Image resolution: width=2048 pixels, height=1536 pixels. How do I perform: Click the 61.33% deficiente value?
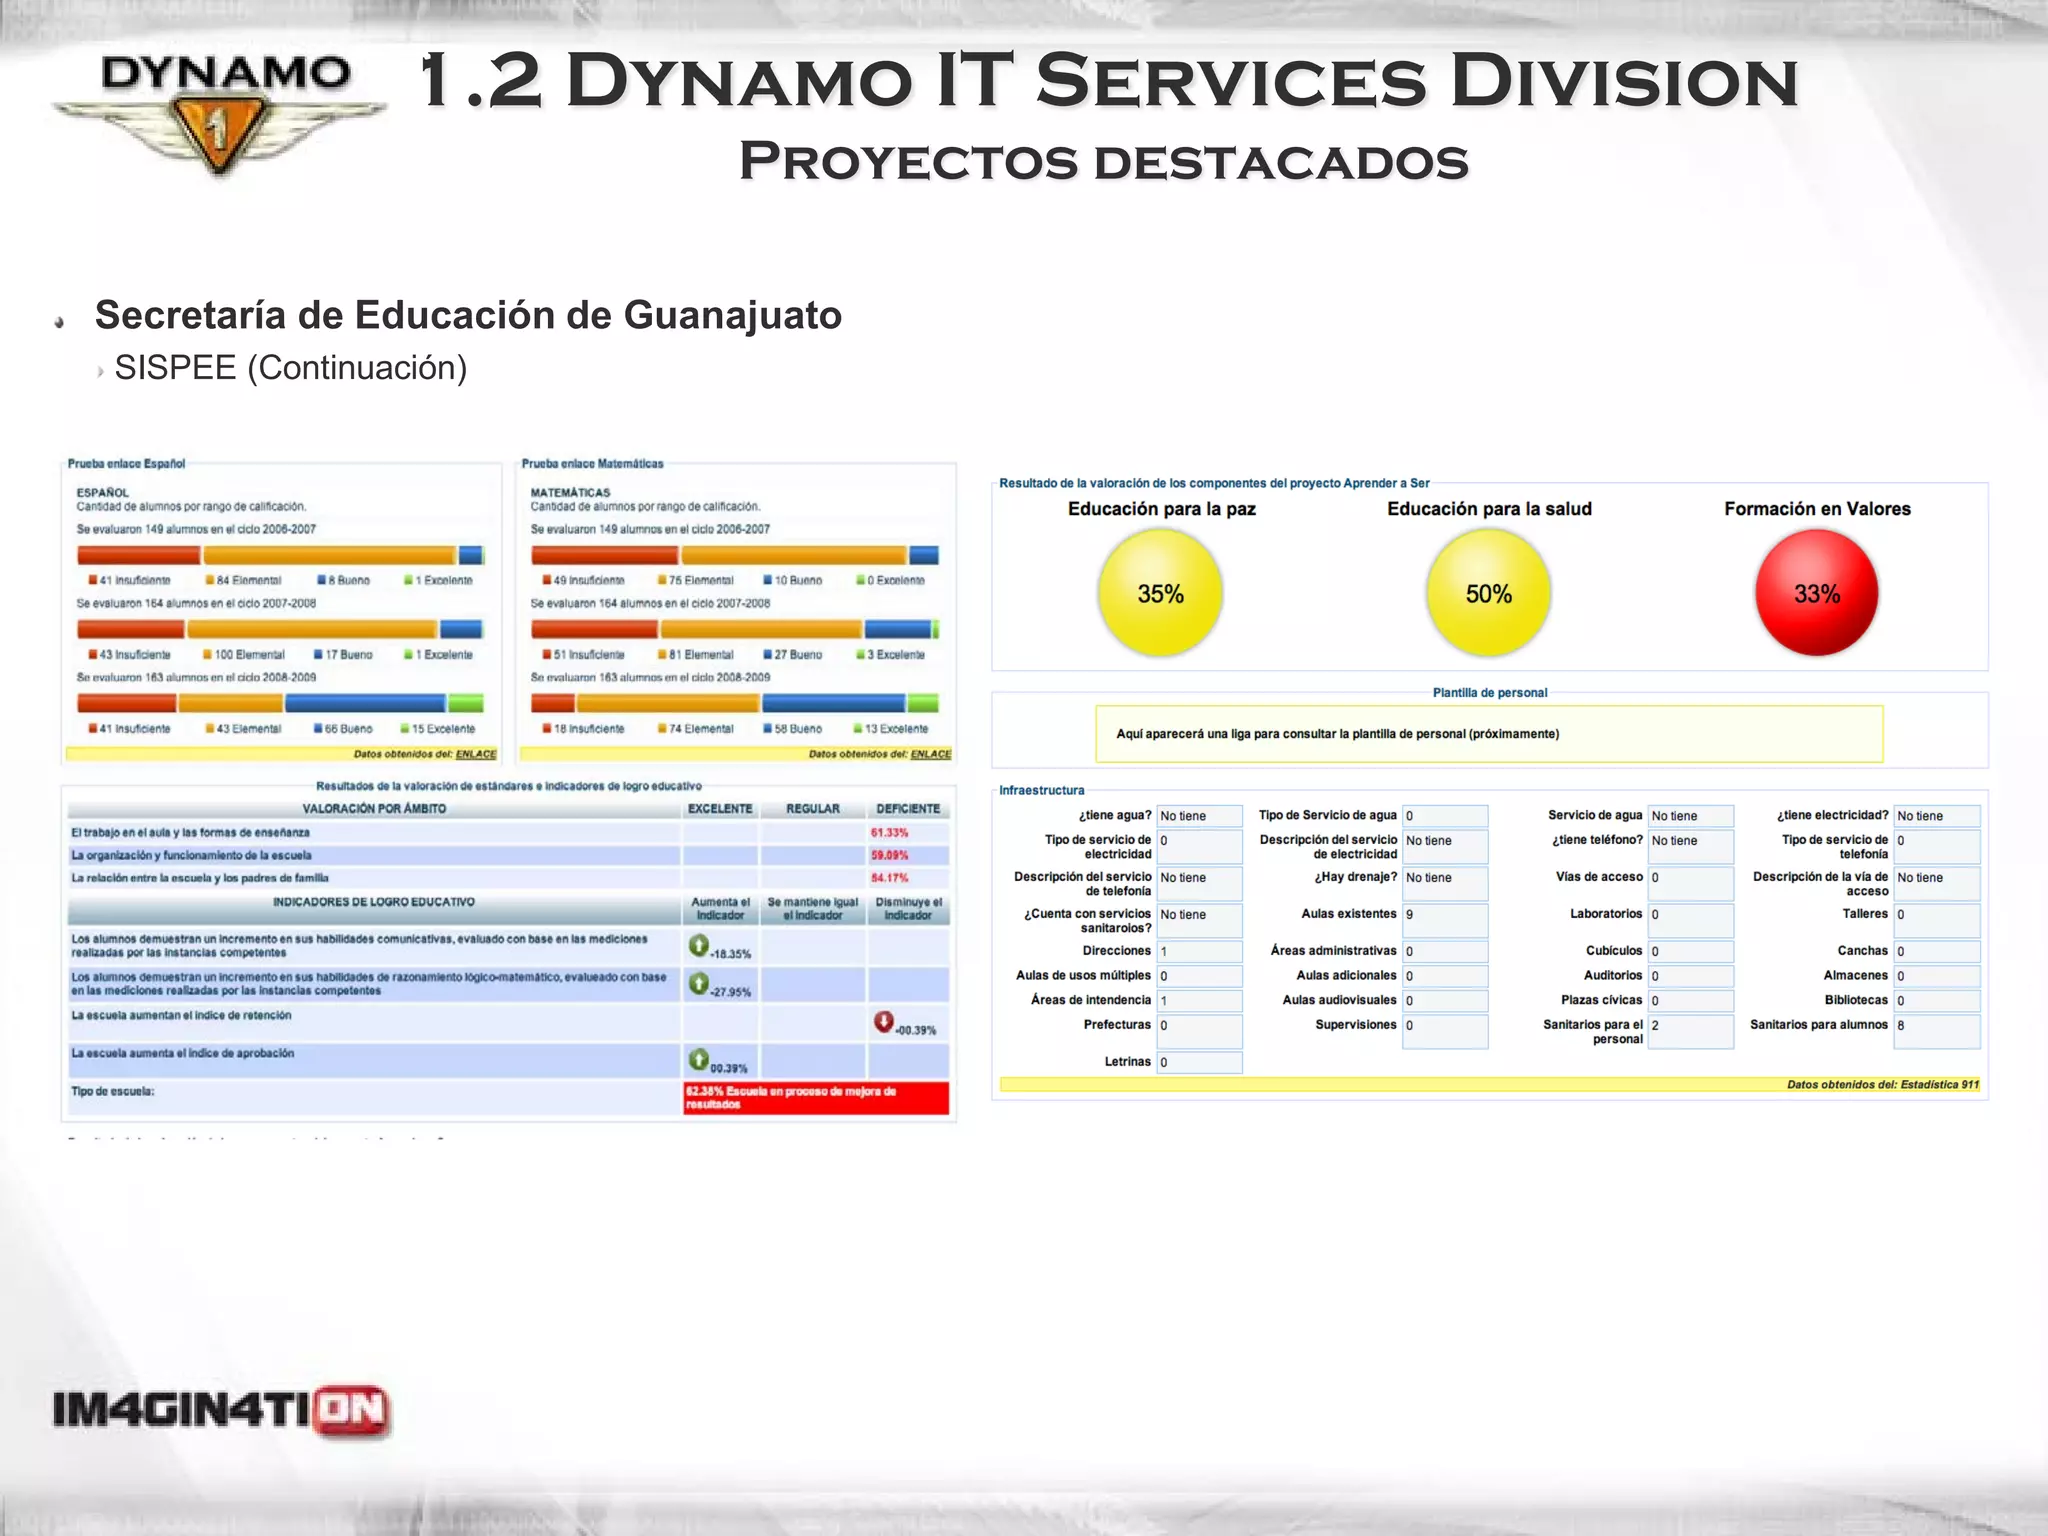(889, 833)
